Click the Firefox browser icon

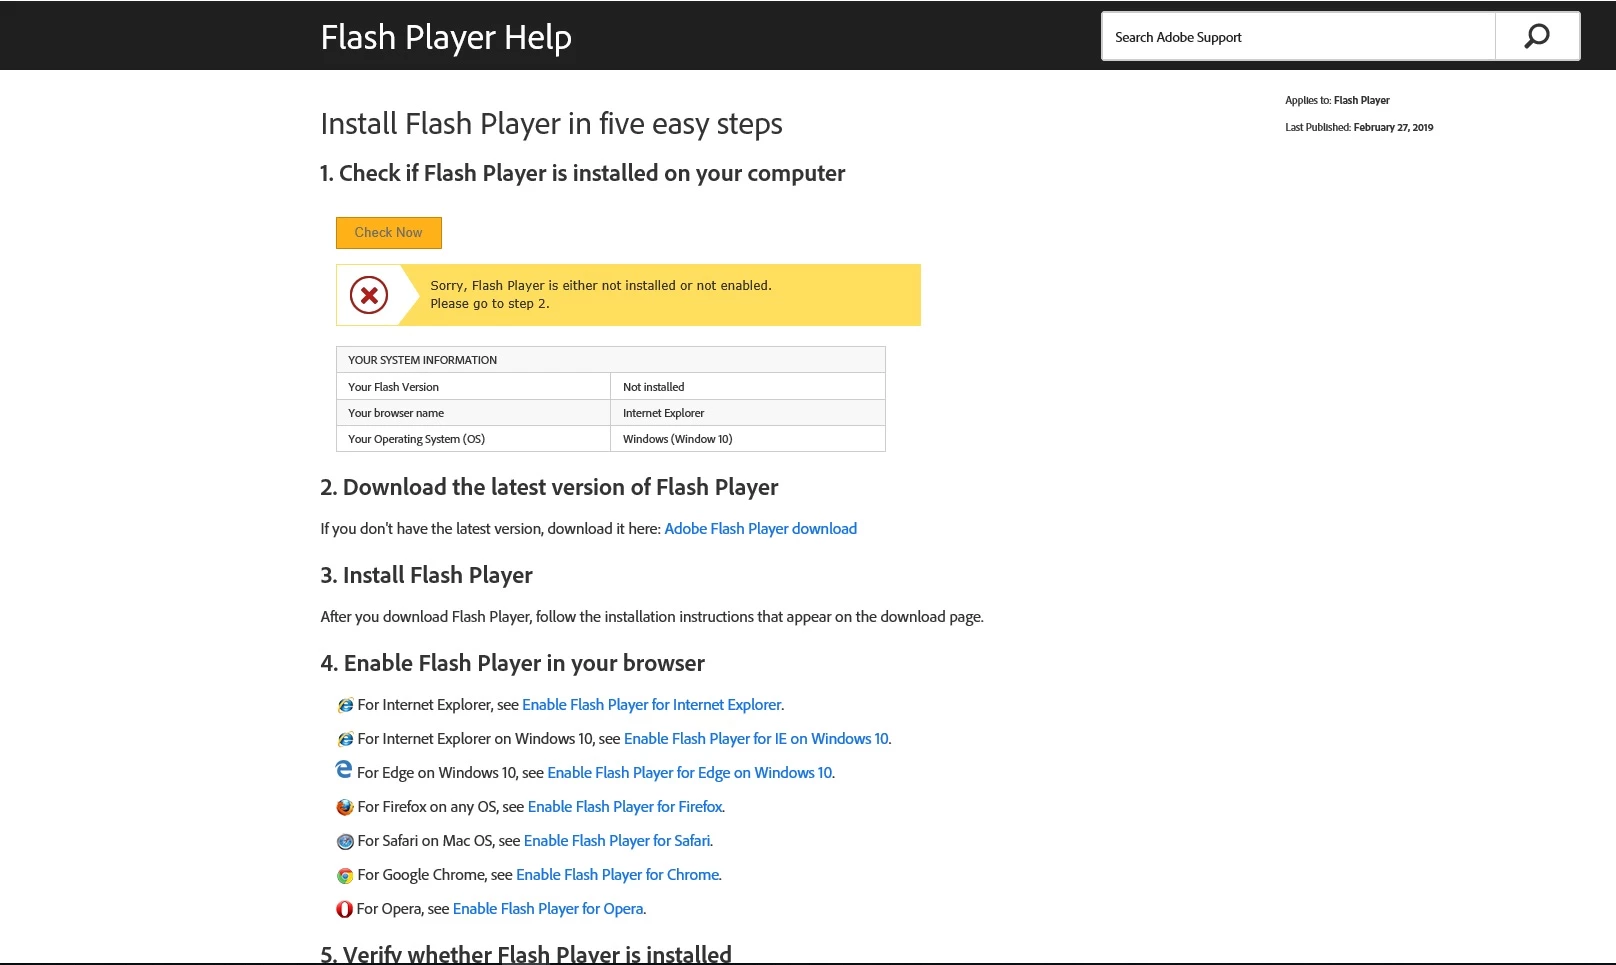345,807
